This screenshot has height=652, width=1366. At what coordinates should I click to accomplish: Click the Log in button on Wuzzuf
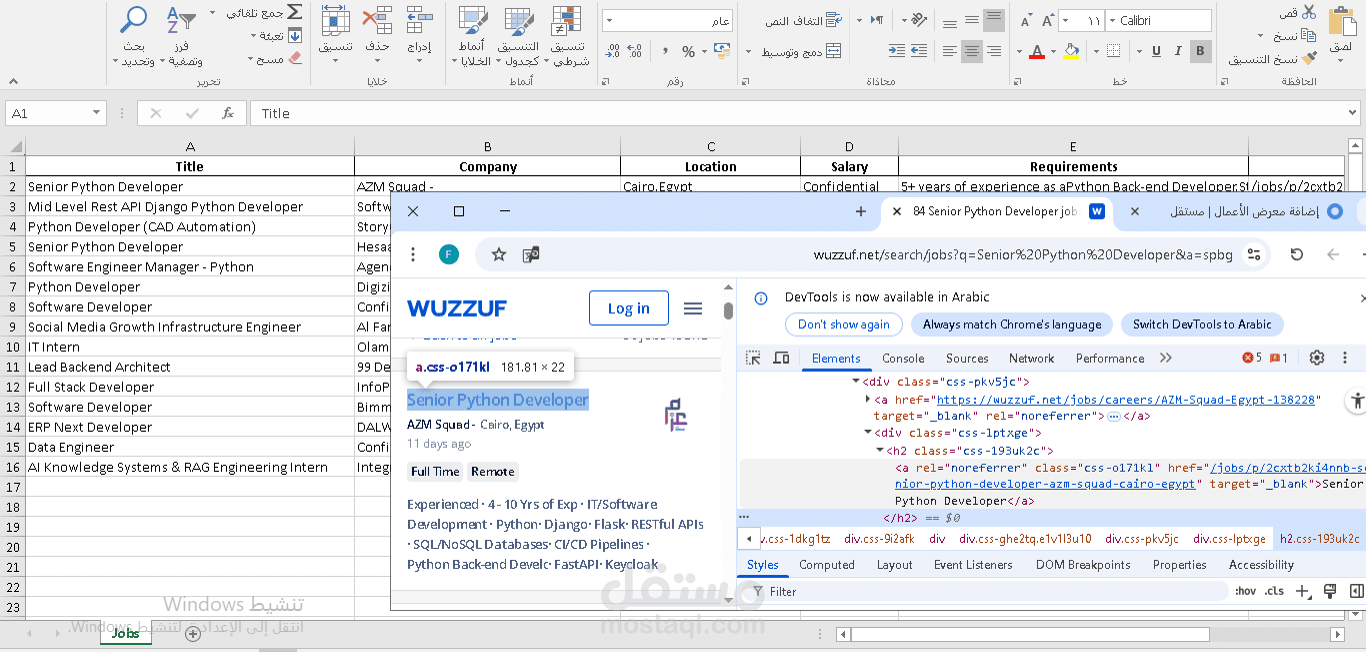(x=628, y=308)
